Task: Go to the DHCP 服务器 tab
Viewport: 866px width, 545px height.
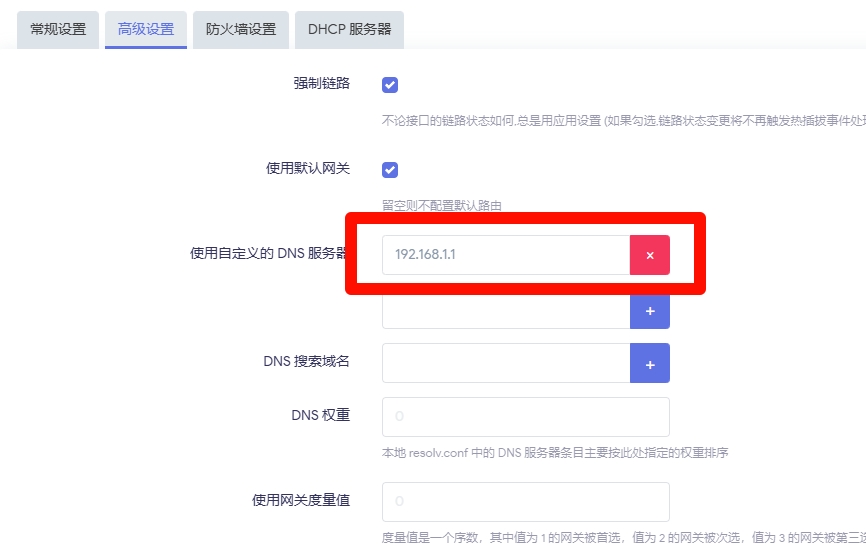Action: click(349, 30)
